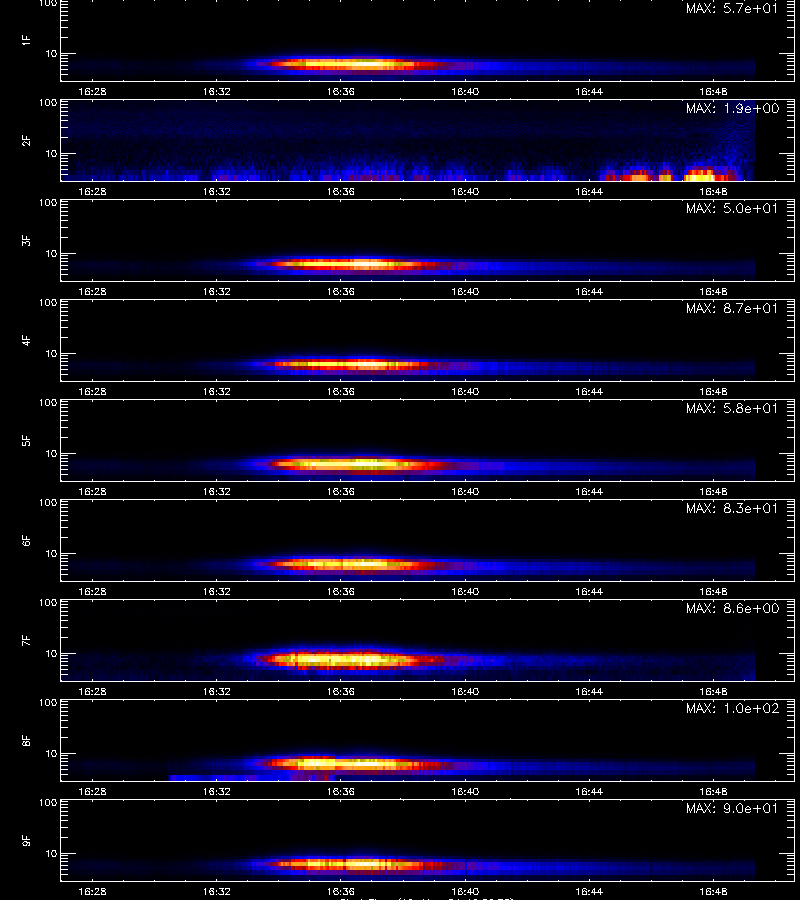Click the 16:36 tick label under panel 3F
The image size is (800, 900).
click(x=341, y=291)
